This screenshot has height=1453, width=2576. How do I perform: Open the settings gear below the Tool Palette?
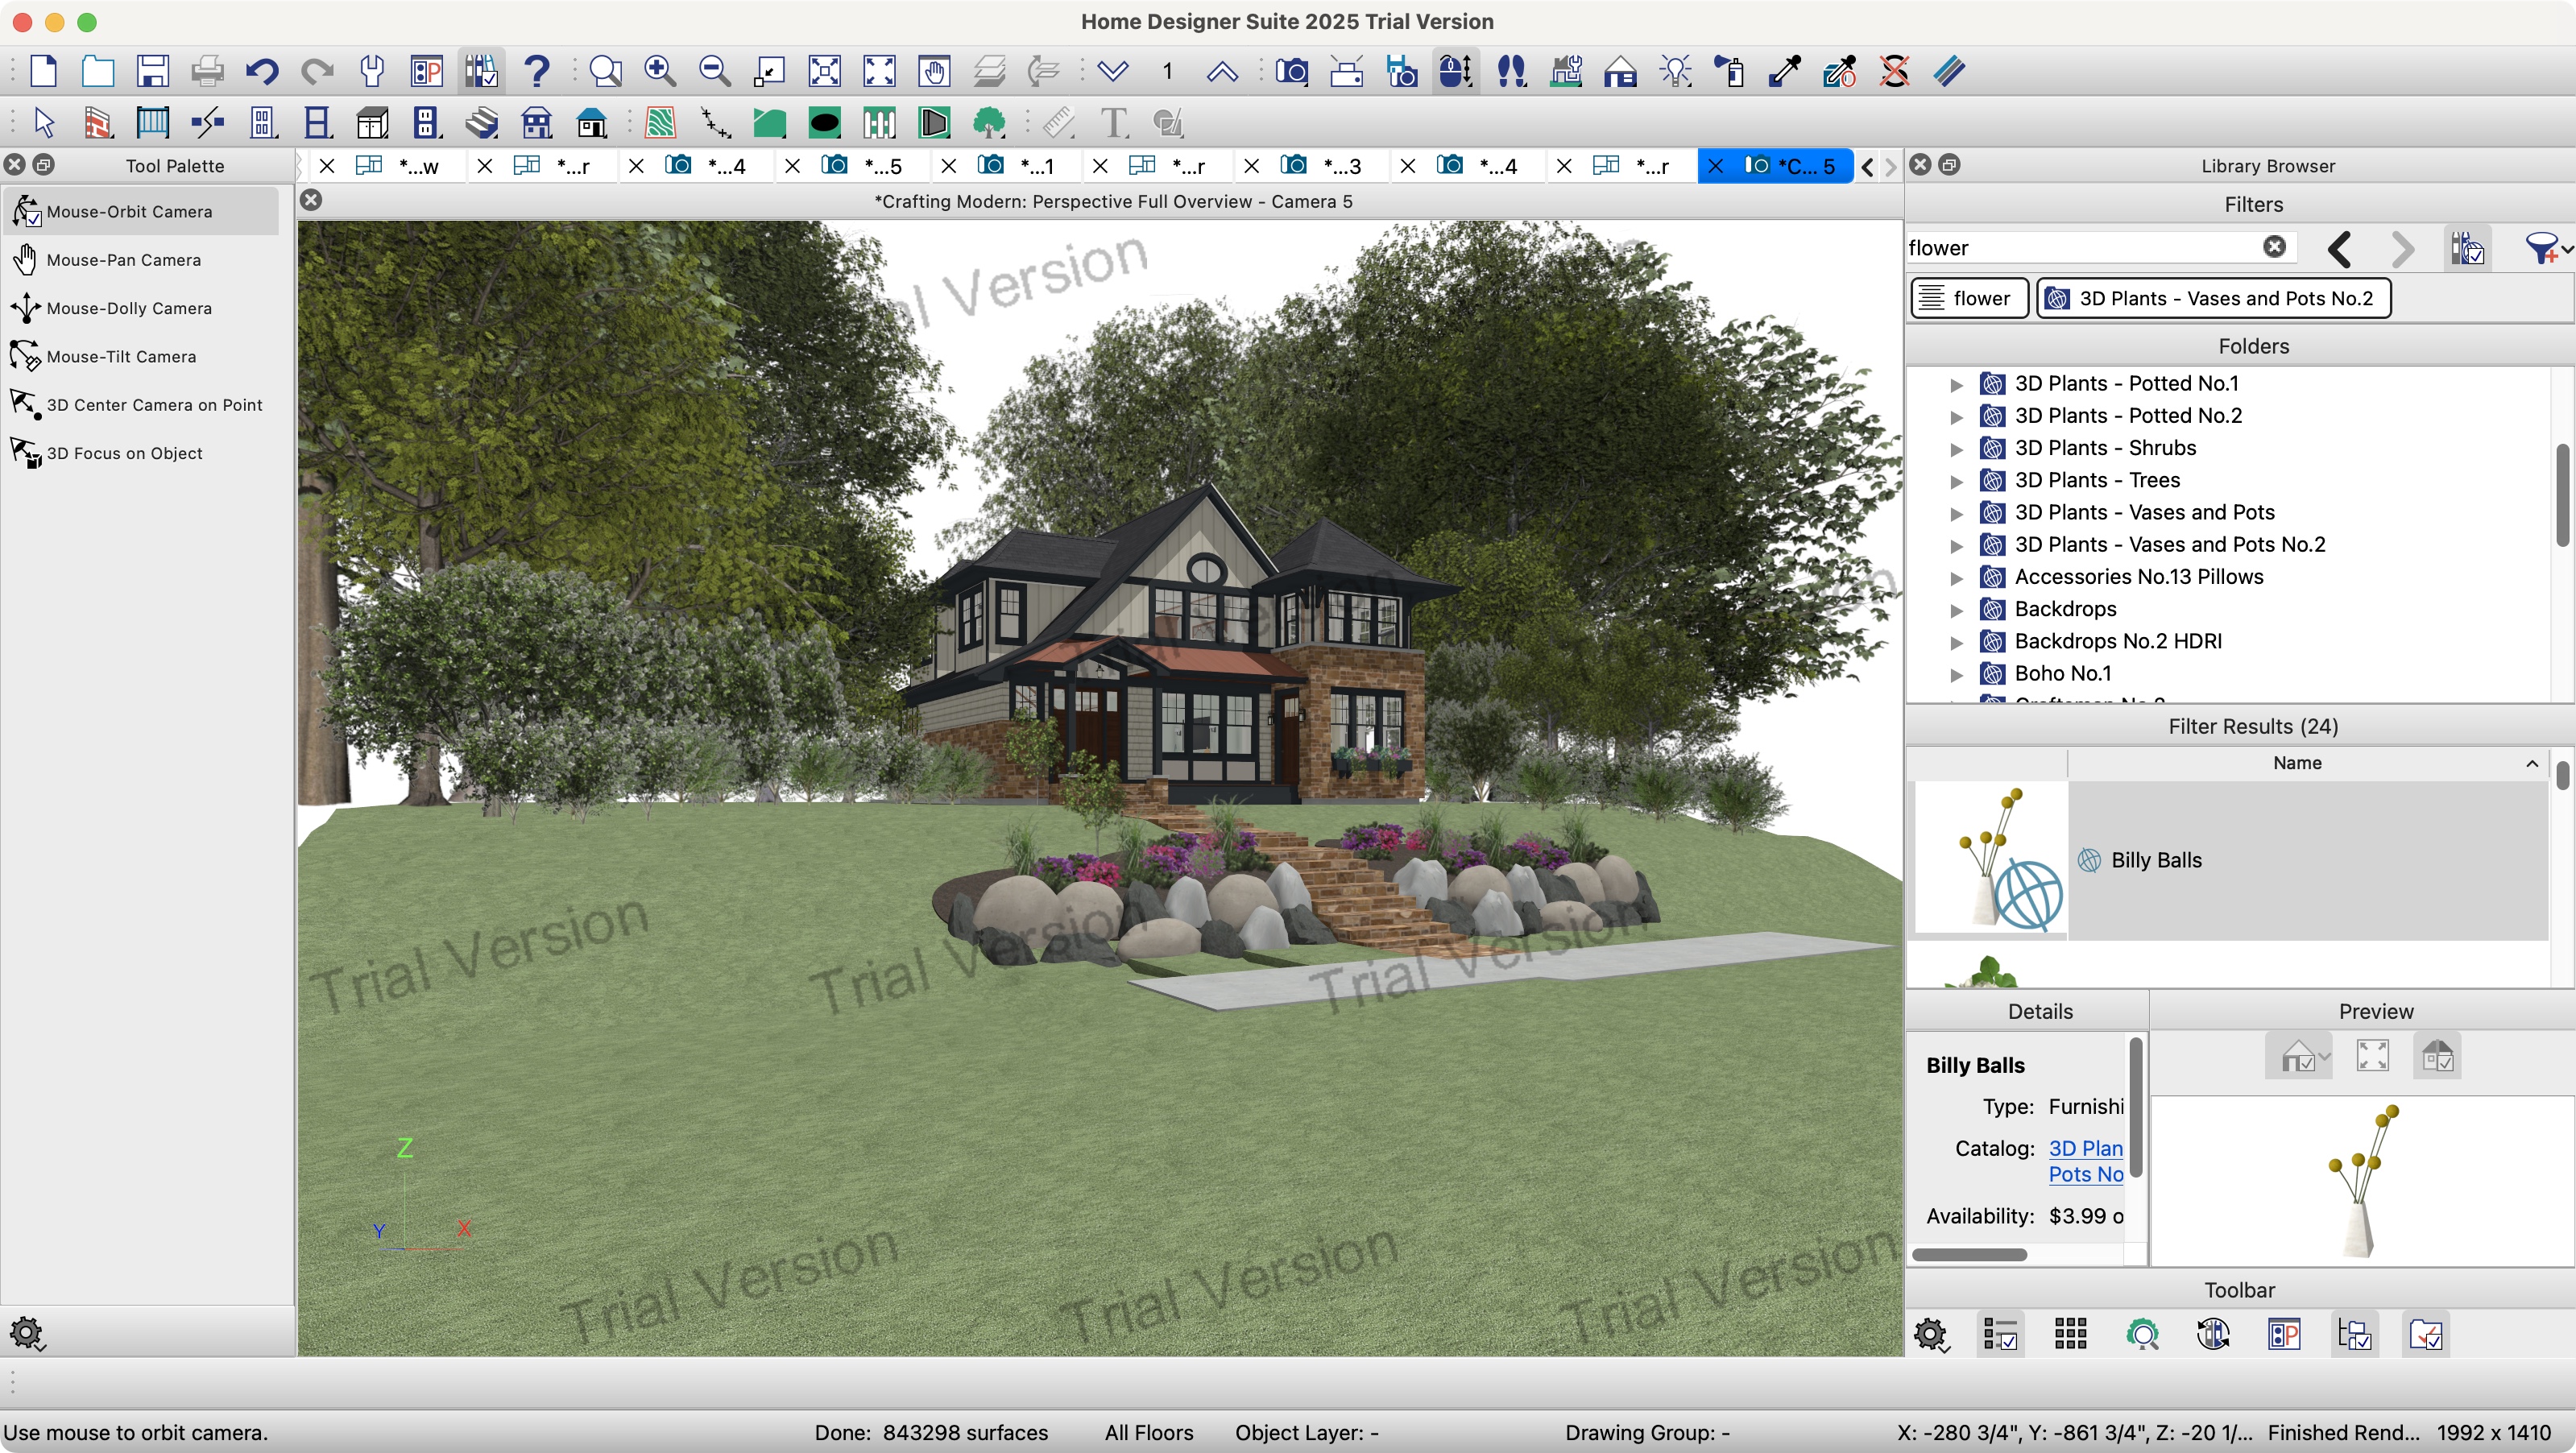27,1334
